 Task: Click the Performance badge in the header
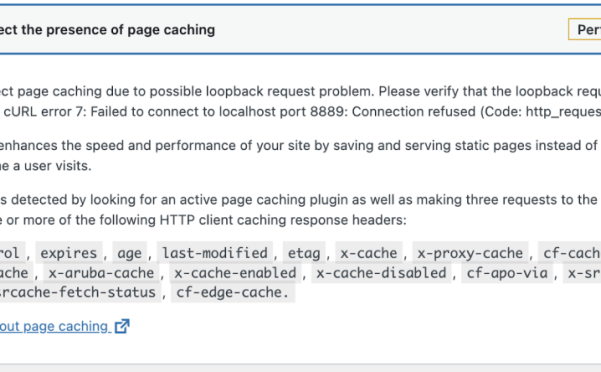[x=585, y=29]
